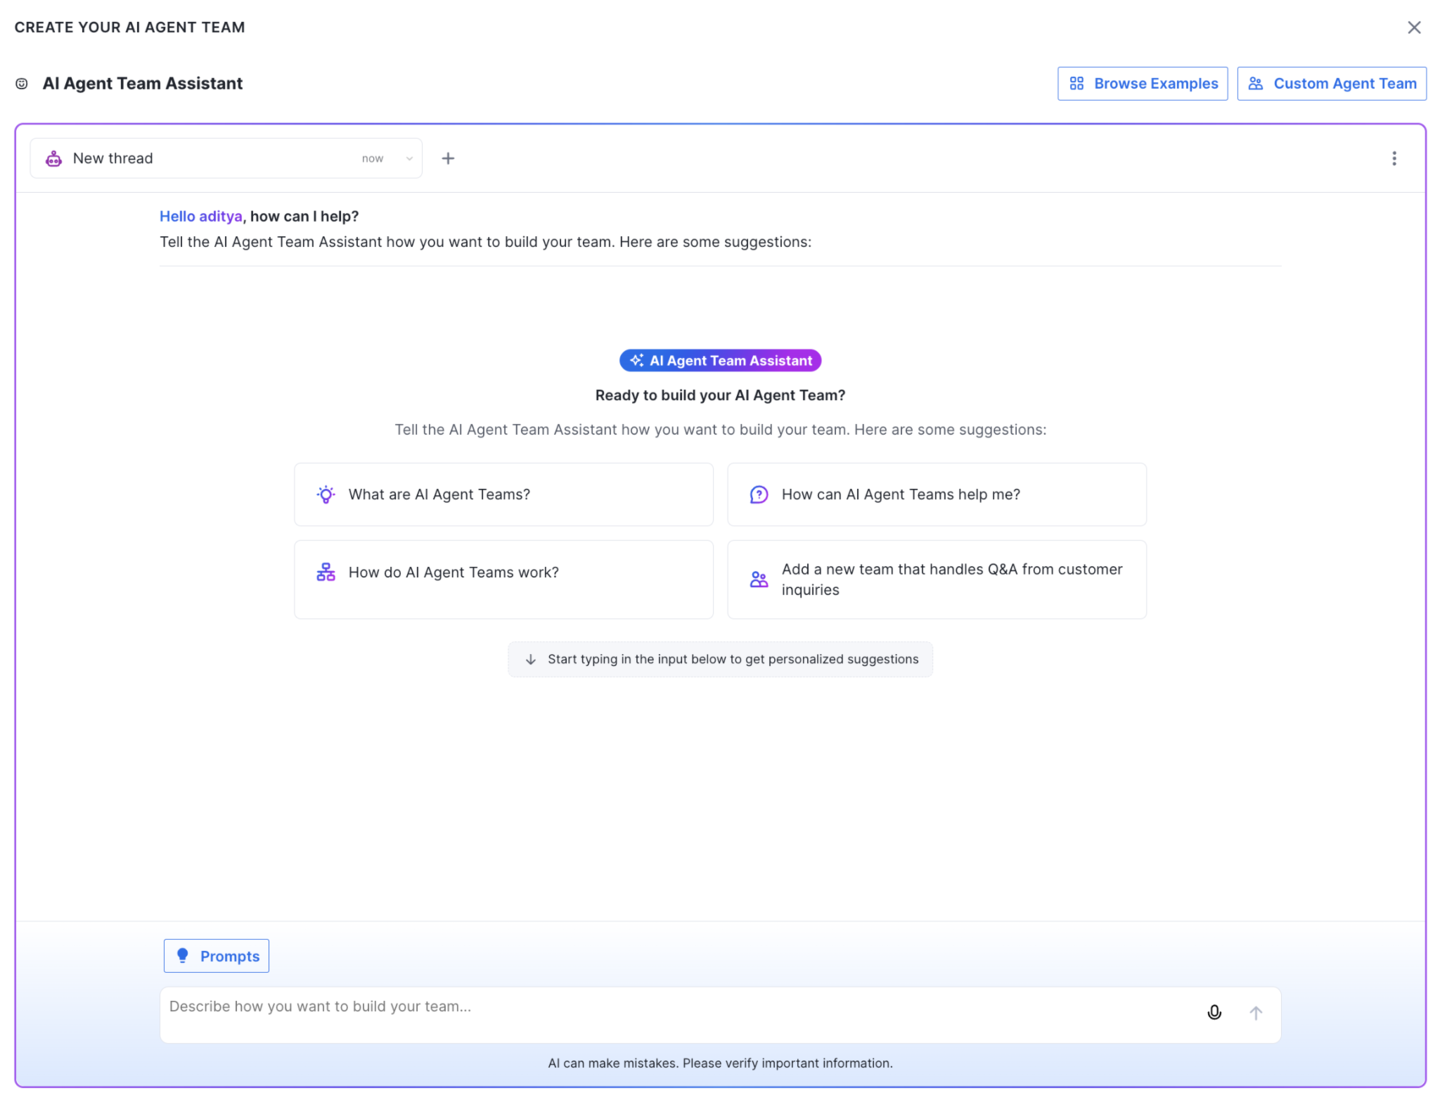Click the 'now' timestamp in thread selector
The image size is (1440, 1100).
(373, 159)
